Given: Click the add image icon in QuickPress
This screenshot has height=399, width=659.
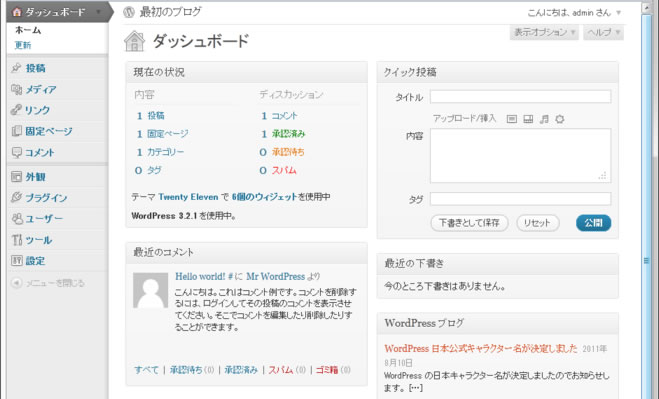Looking at the screenshot, I should click(511, 119).
